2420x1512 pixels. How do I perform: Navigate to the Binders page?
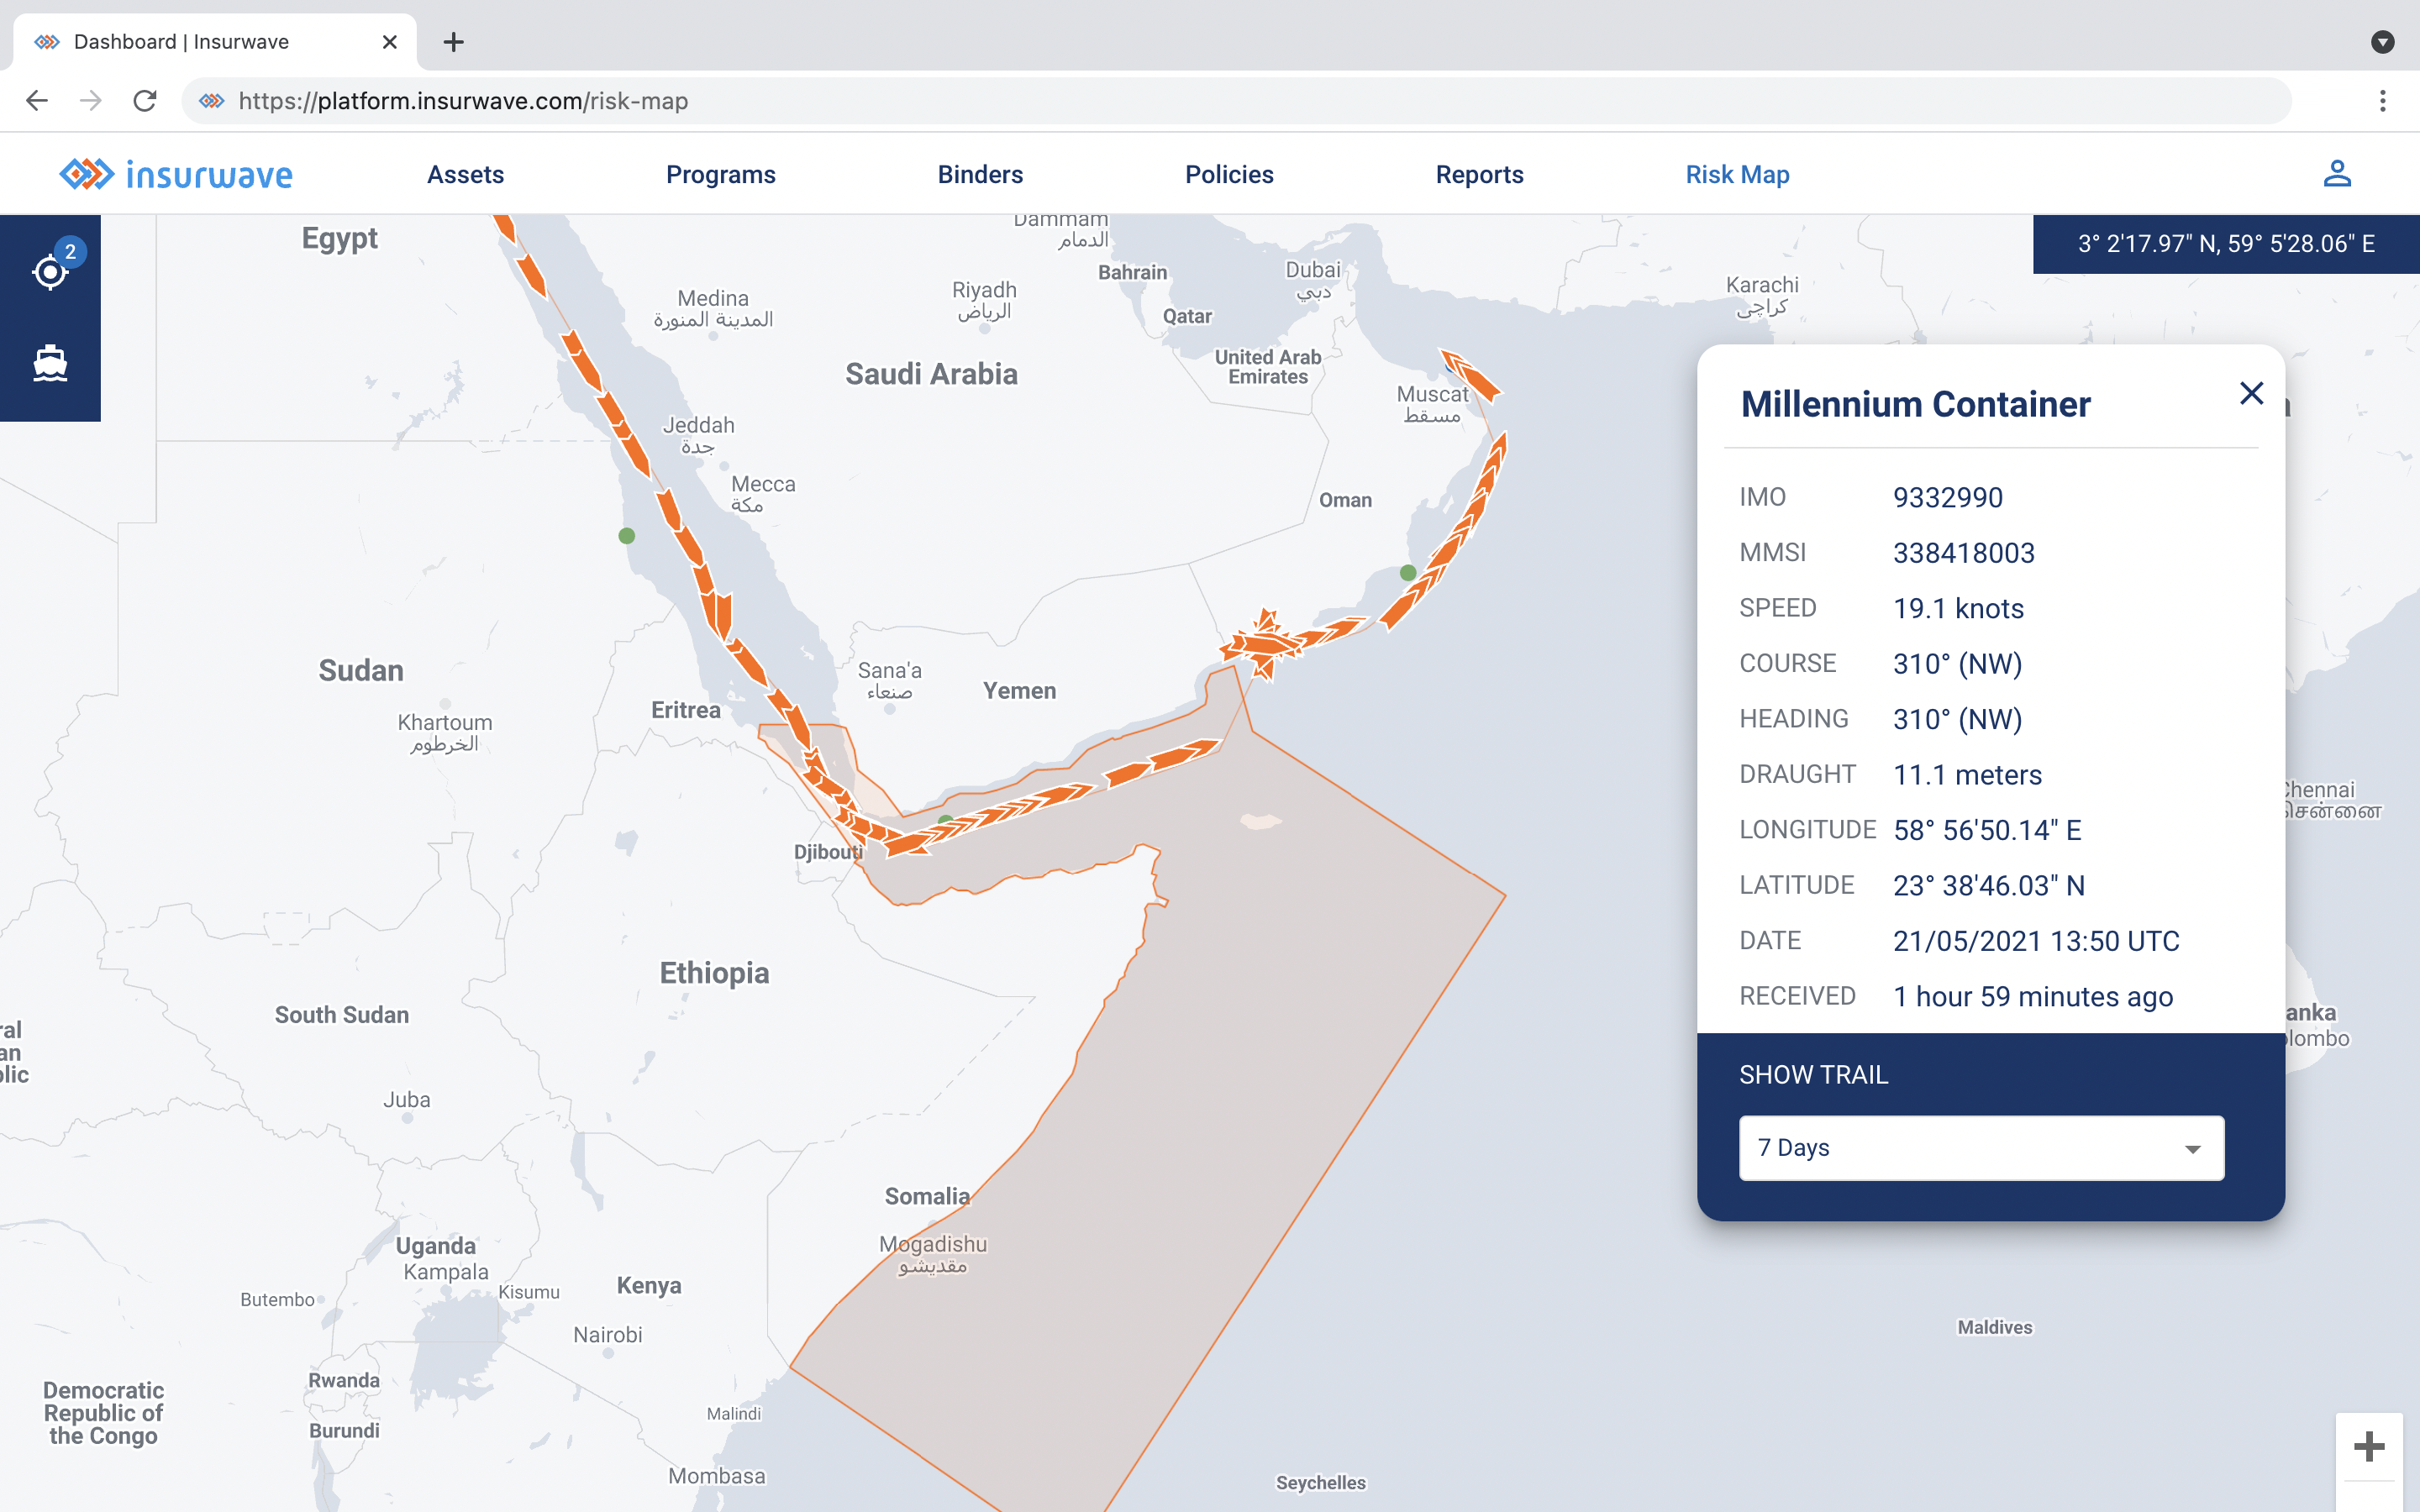tap(979, 174)
